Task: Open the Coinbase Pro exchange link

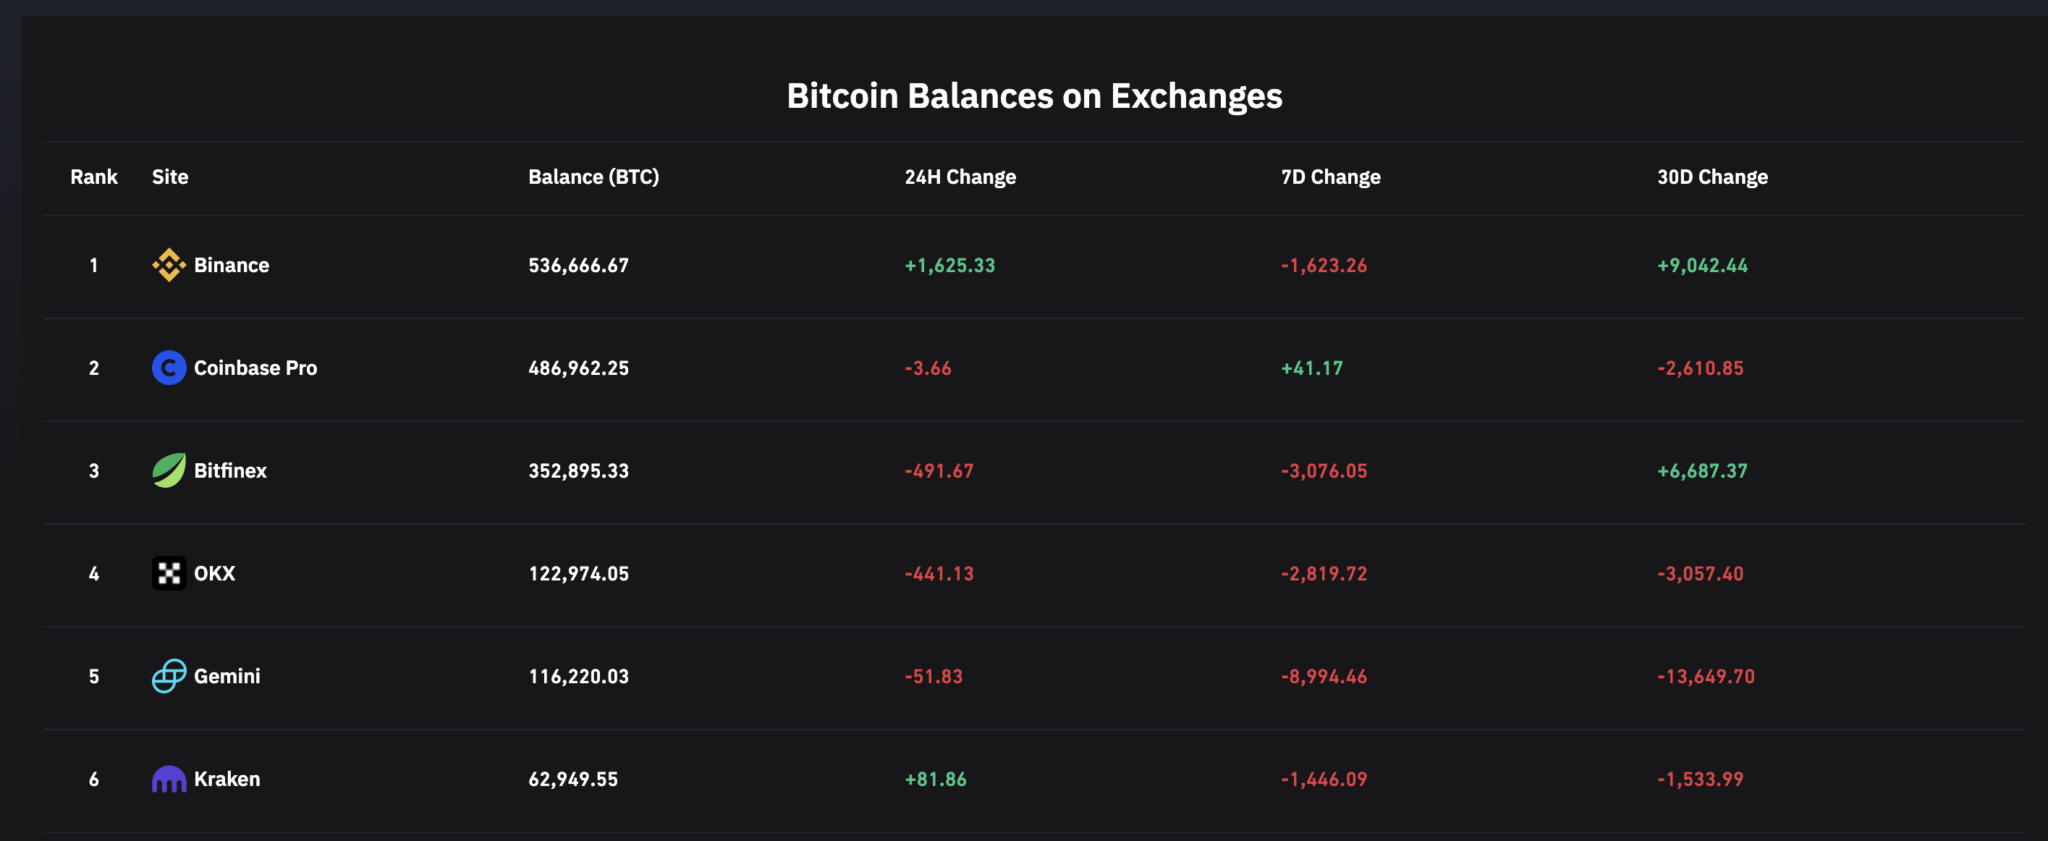Action: coord(255,368)
